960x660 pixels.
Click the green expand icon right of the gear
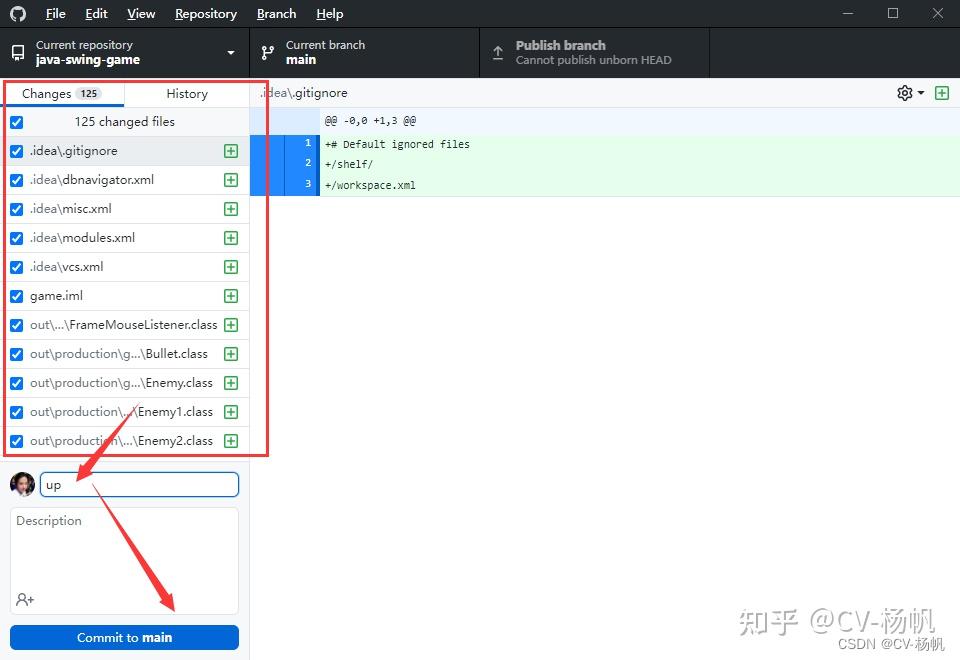941,92
